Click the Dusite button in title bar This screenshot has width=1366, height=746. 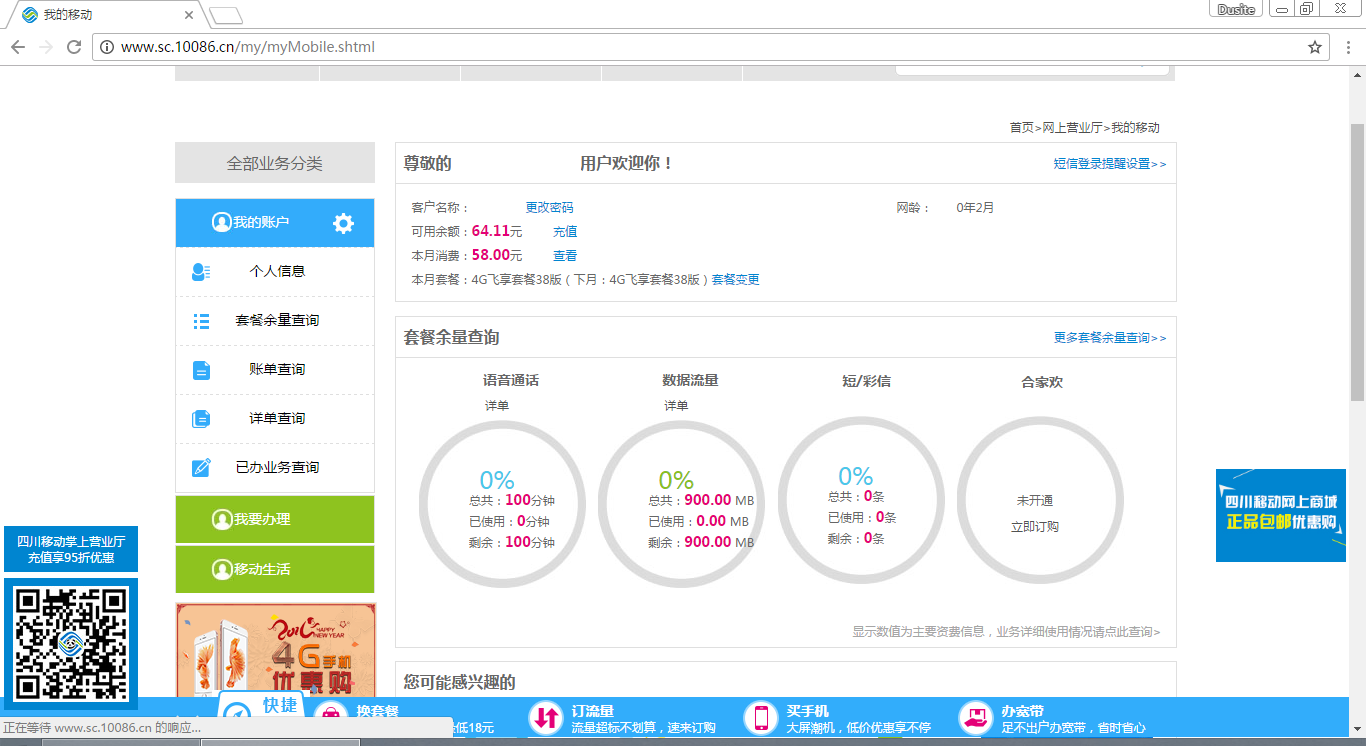(x=1236, y=9)
